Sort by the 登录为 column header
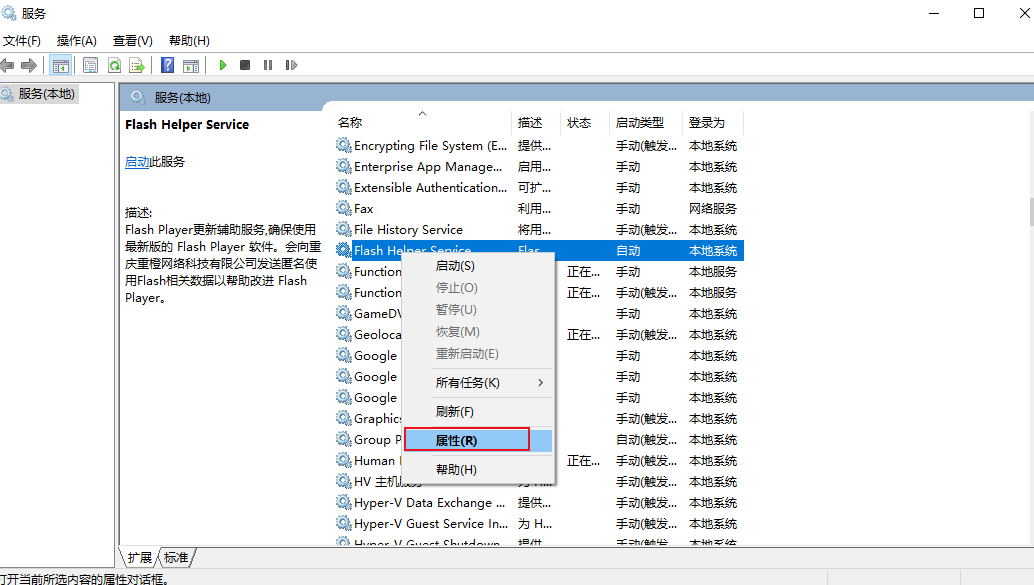Image resolution: width=1034 pixels, height=585 pixels. pos(712,123)
